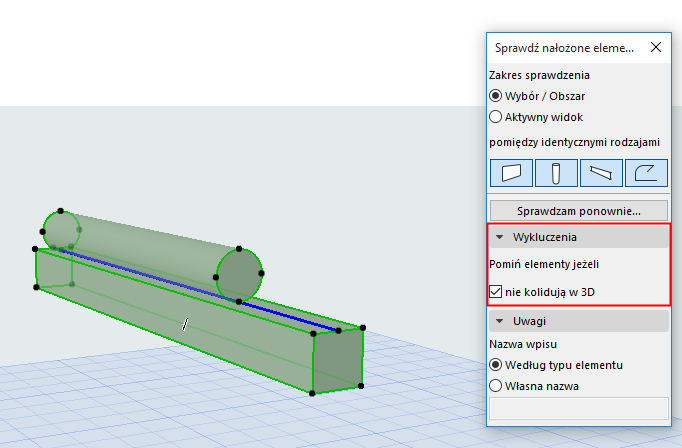Image resolution: width=682 pixels, height=448 pixels.
Task: Click the Wykluczenia section header label
Action: pyautogui.click(x=545, y=237)
